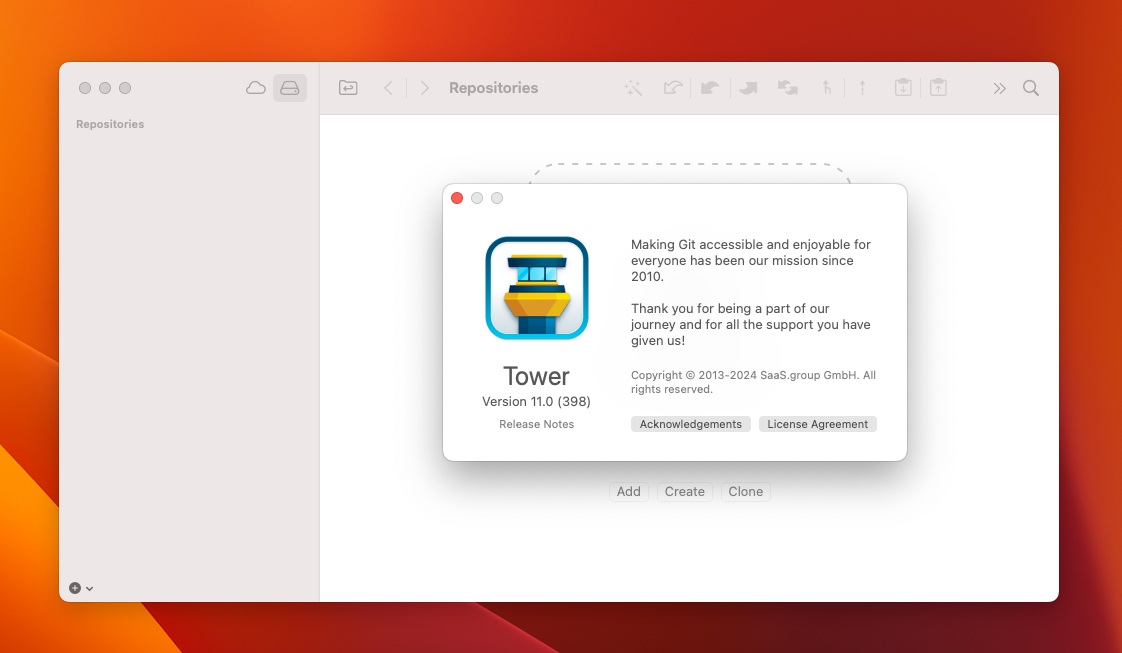Viewport: 1122px width, 653px height.
Task: Click the Push up-arrow icon
Action: pyautogui.click(x=862, y=88)
